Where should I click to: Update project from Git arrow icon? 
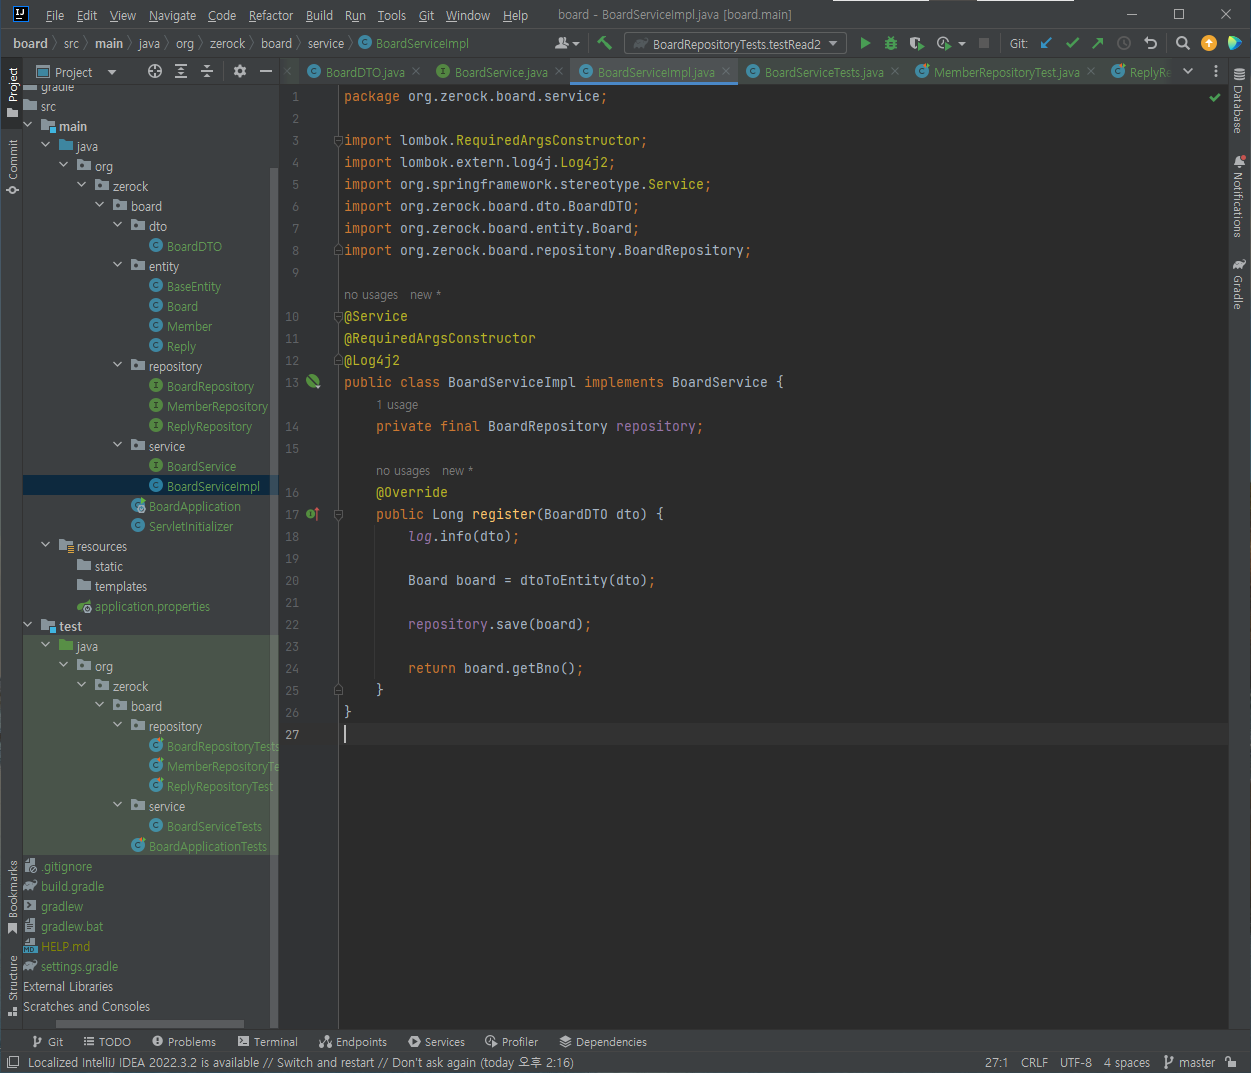coord(1046,43)
